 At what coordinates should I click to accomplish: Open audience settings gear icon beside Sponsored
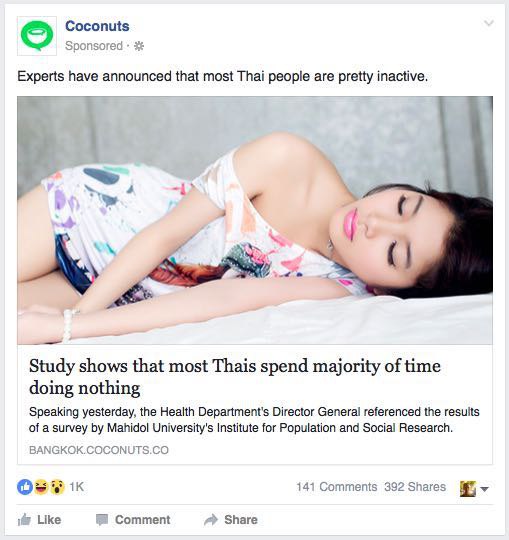tap(139, 46)
